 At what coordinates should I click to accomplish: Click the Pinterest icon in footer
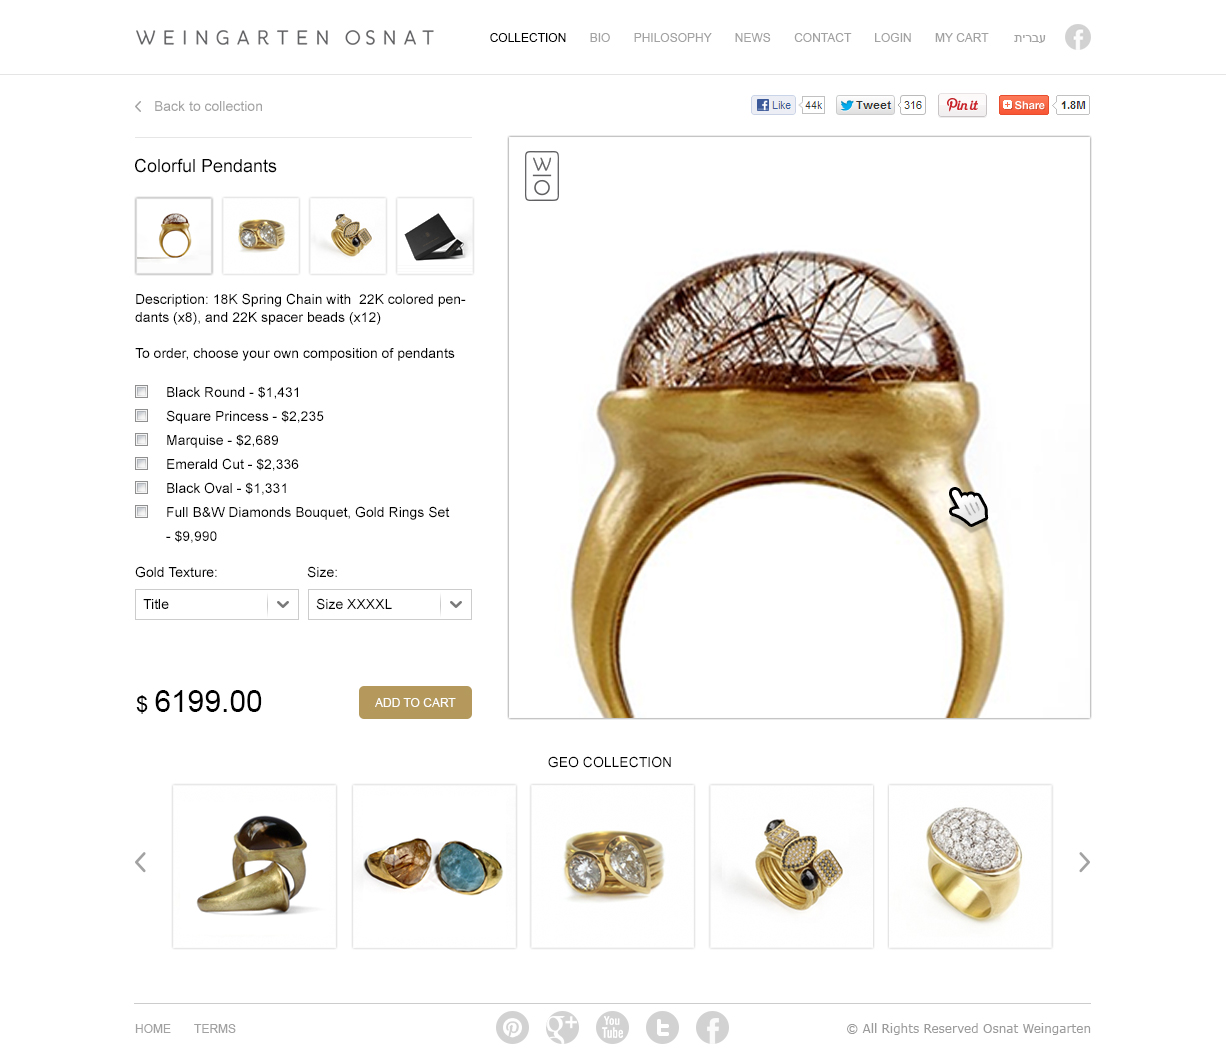click(512, 1027)
